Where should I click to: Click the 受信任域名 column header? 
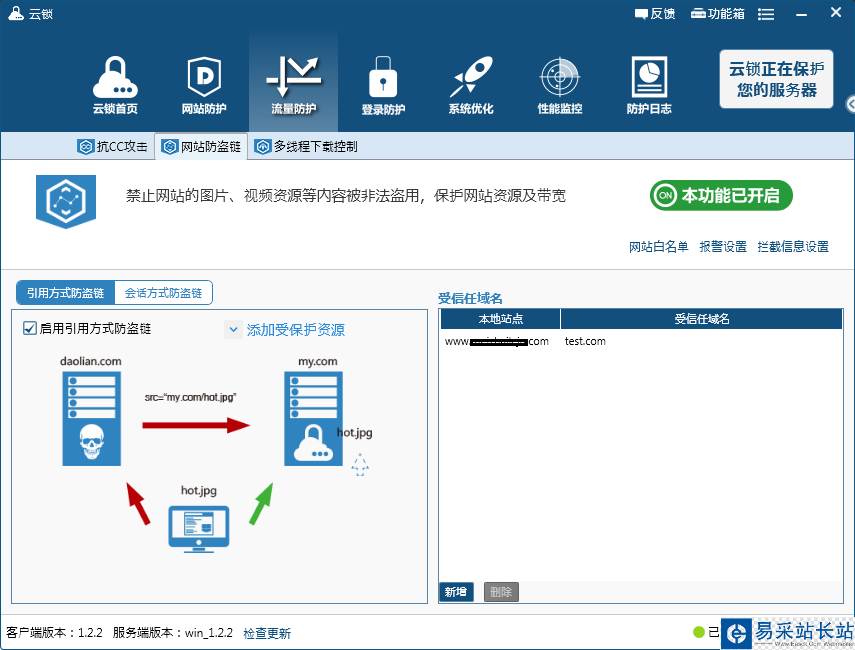point(702,318)
